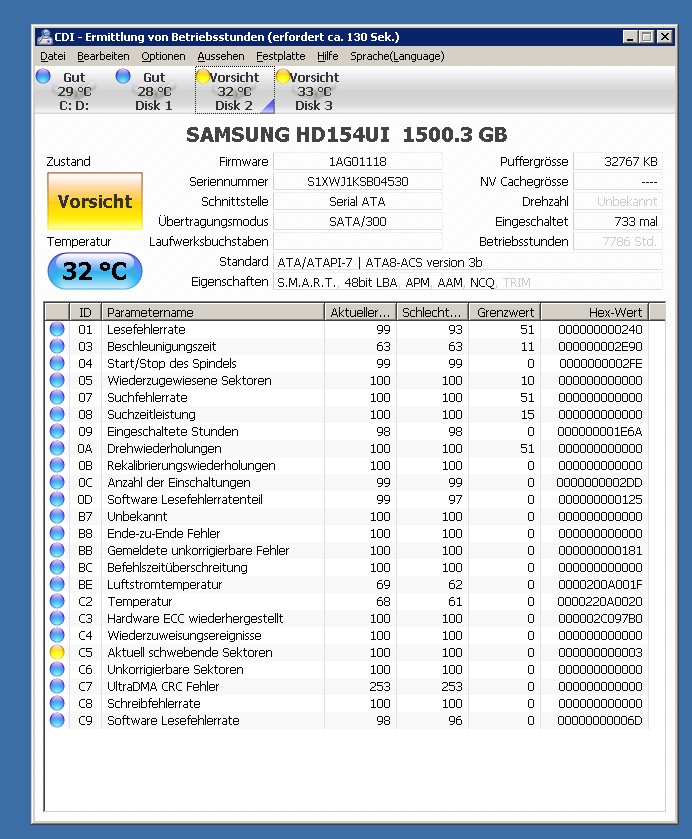The width and height of the screenshot is (692, 839).
Task: Close the CDI window
Action: click(x=664, y=37)
